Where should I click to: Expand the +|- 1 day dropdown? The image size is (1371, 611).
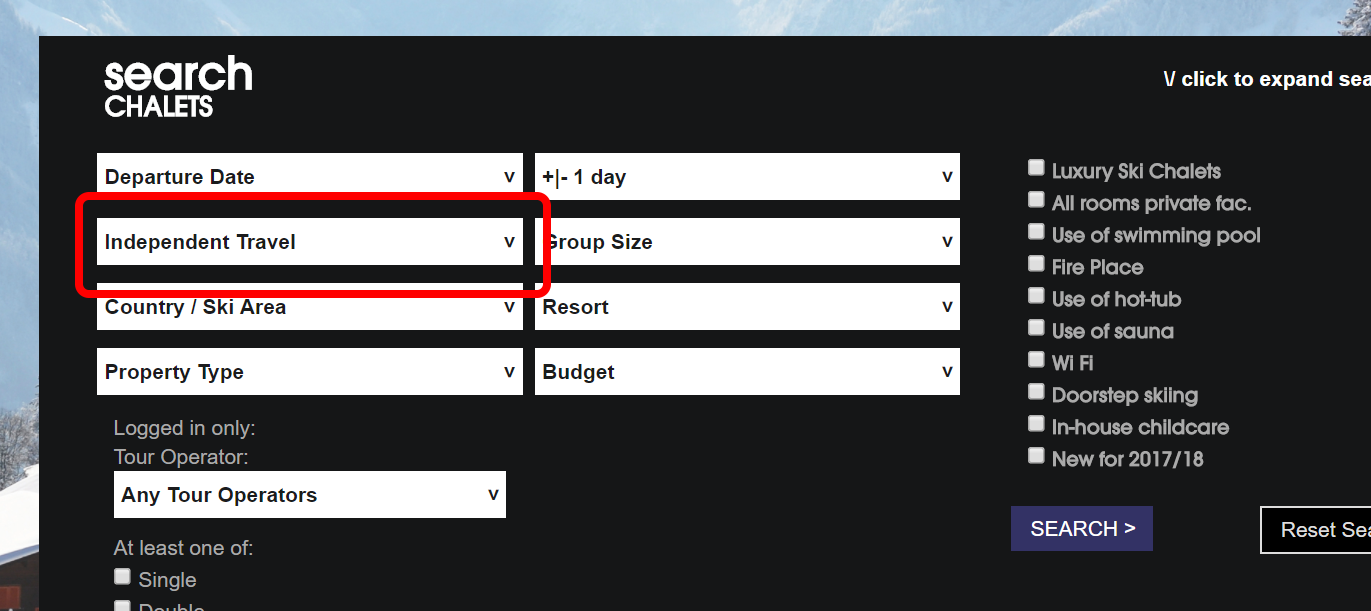pos(746,177)
